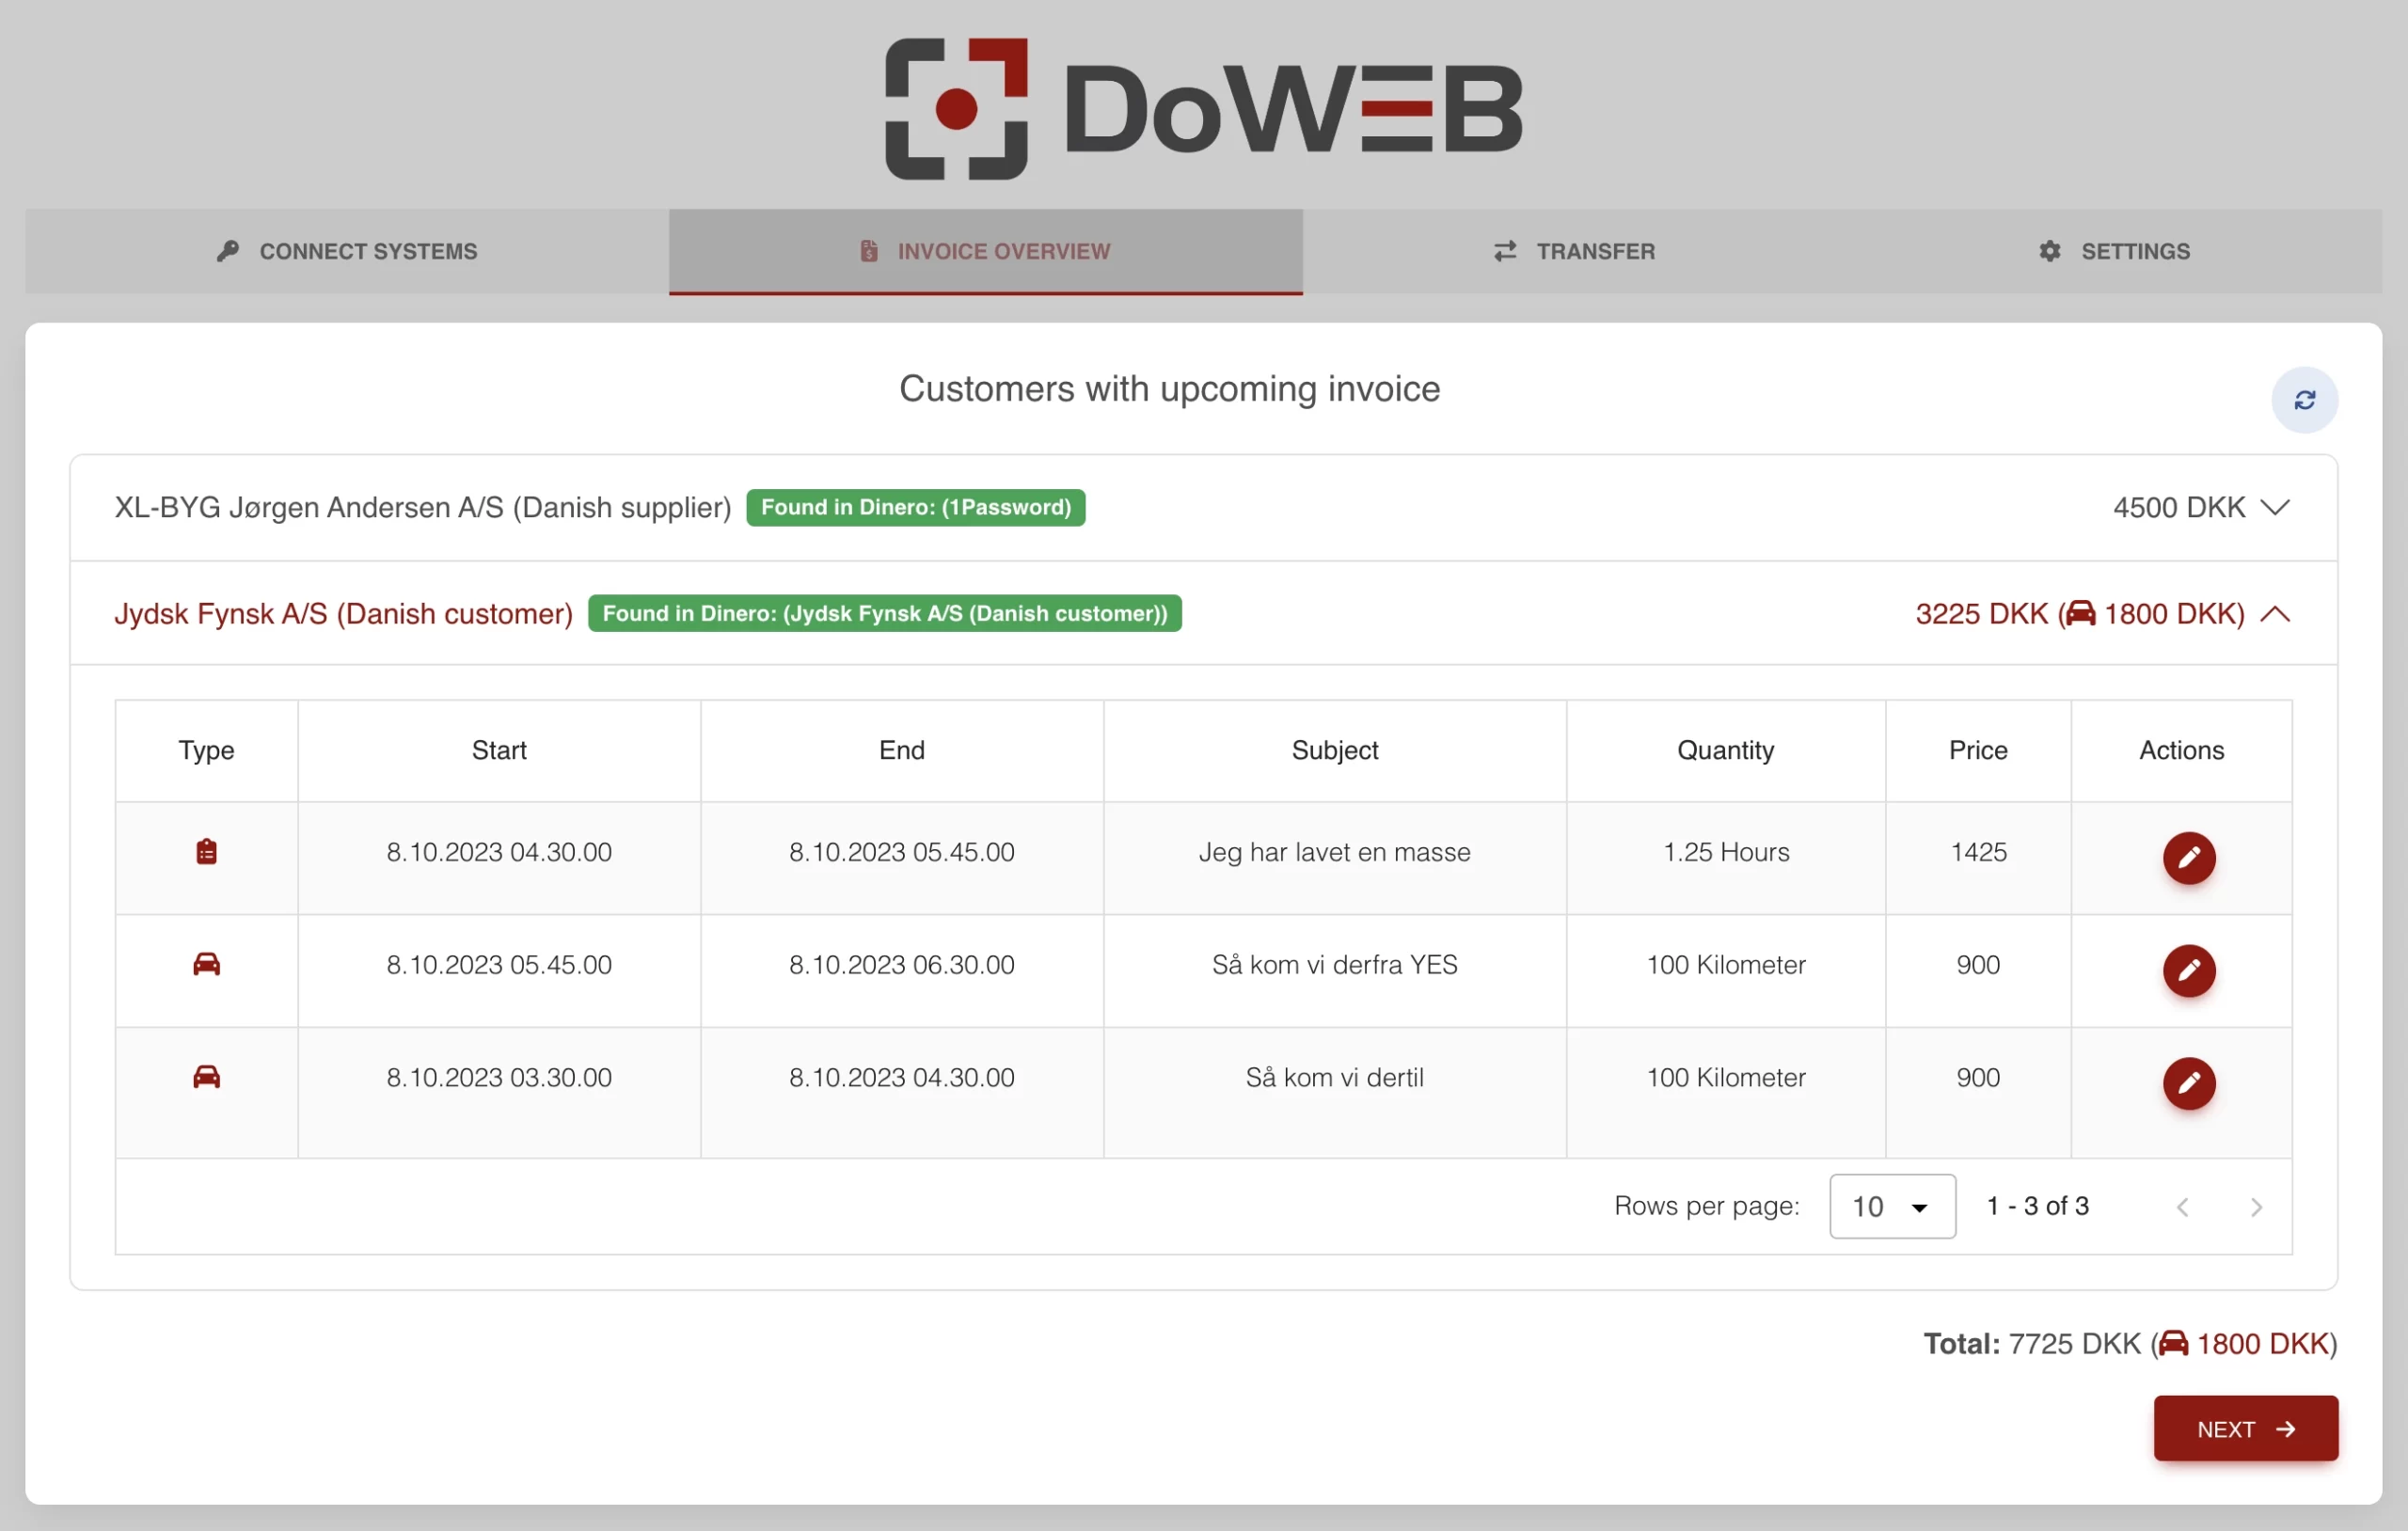
Task: Click the NEXT button
Action: click(x=2245, y=1428)
